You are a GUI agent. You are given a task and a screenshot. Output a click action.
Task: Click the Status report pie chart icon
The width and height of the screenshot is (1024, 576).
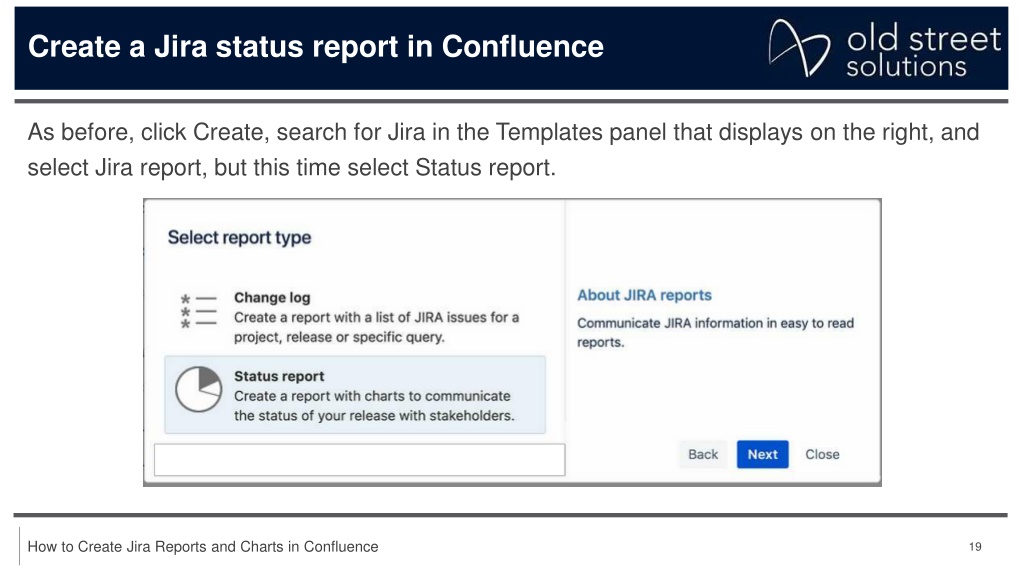click(199, 389)
